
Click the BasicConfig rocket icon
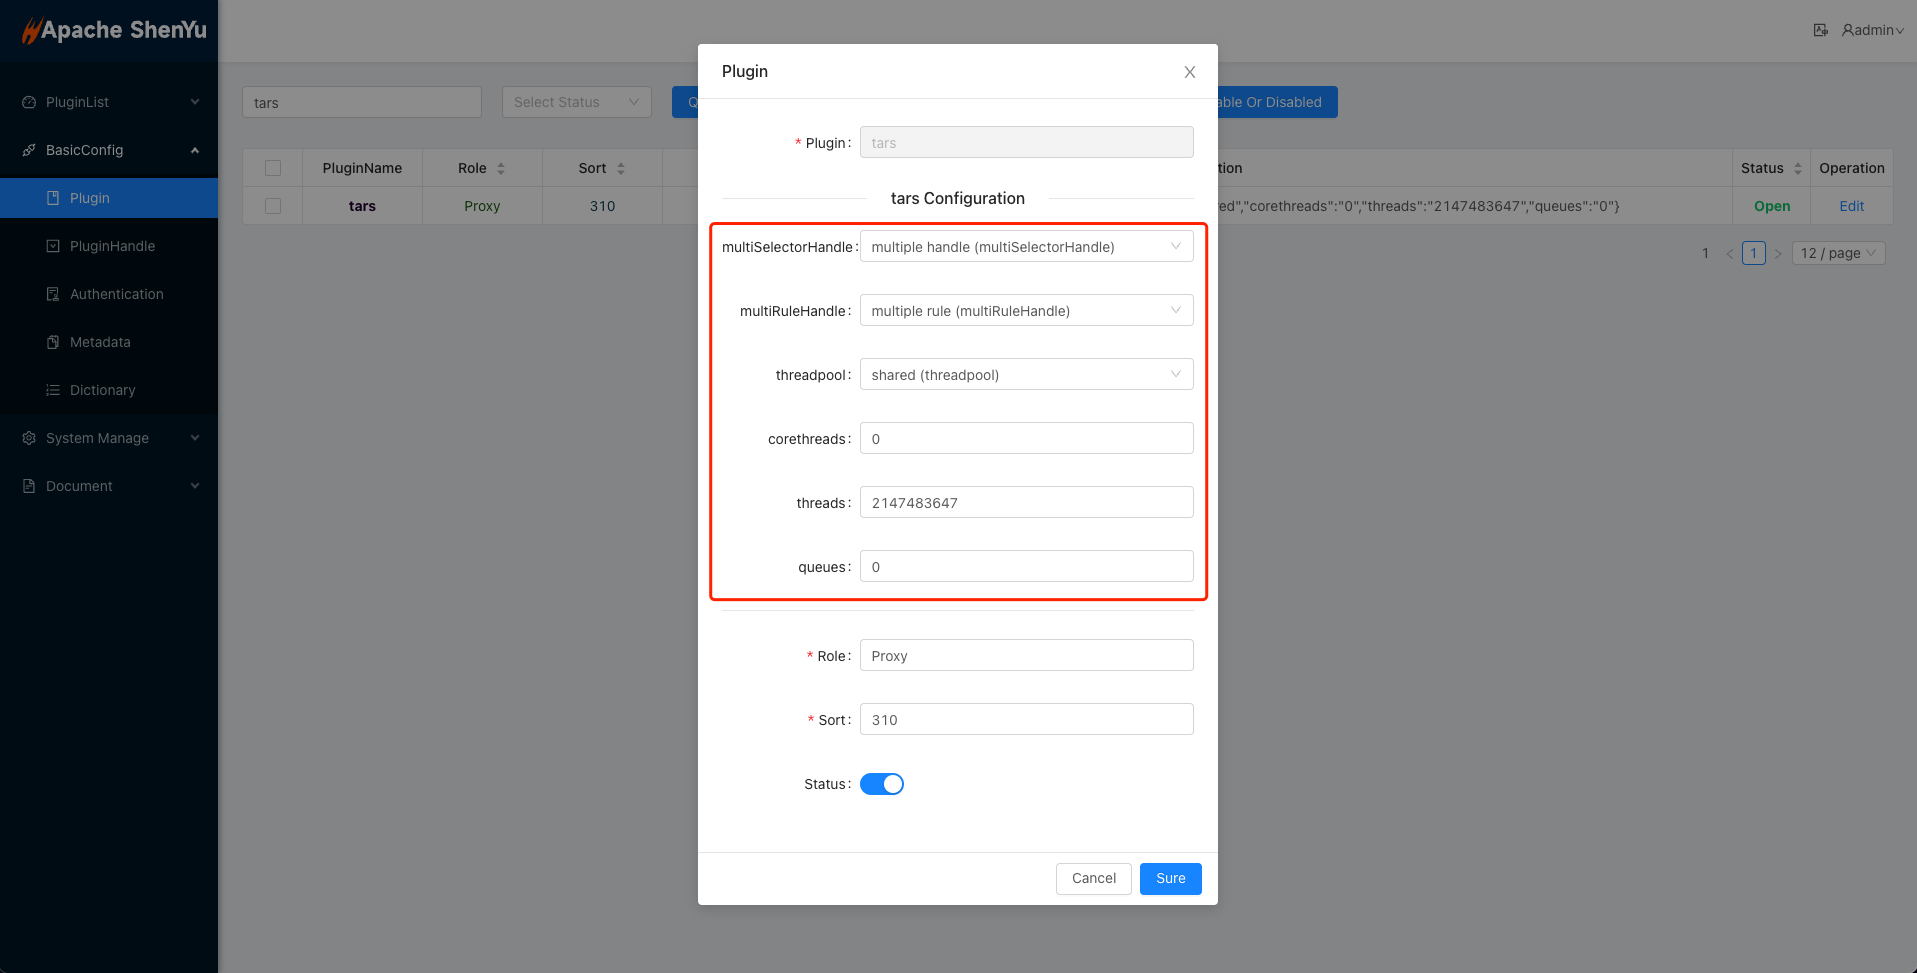click(29, 150)
